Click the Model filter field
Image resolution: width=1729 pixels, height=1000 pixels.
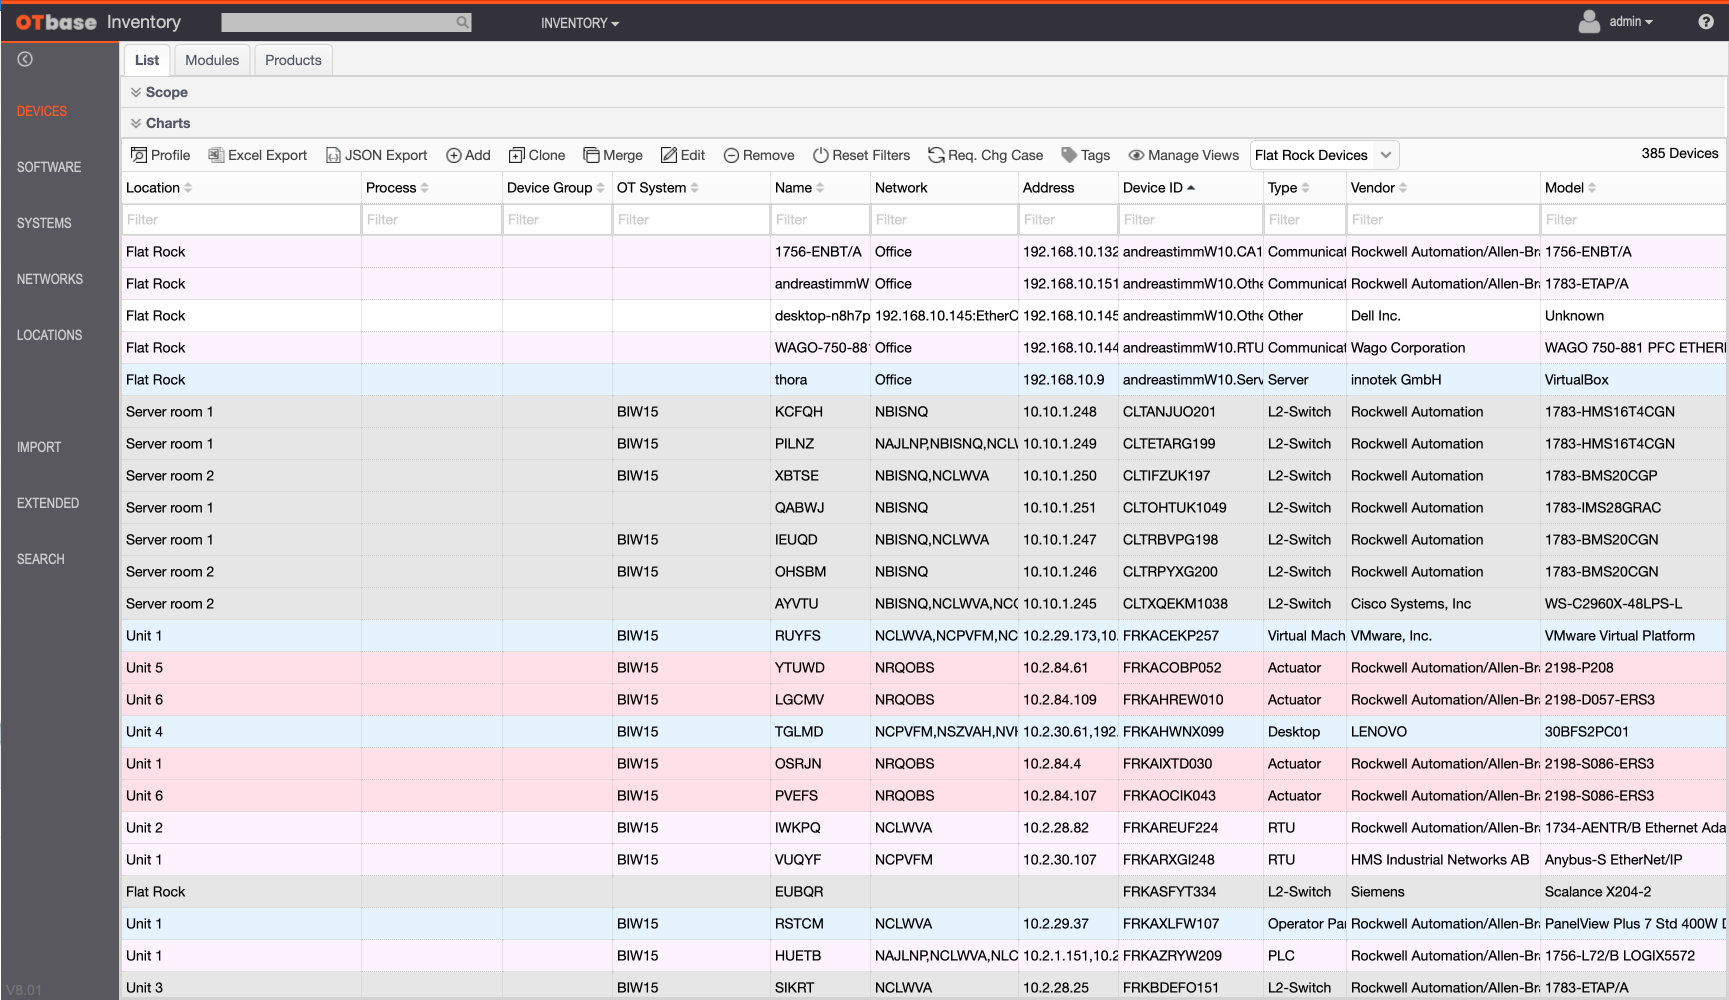pyautogui.click(x=1633, y=219)
